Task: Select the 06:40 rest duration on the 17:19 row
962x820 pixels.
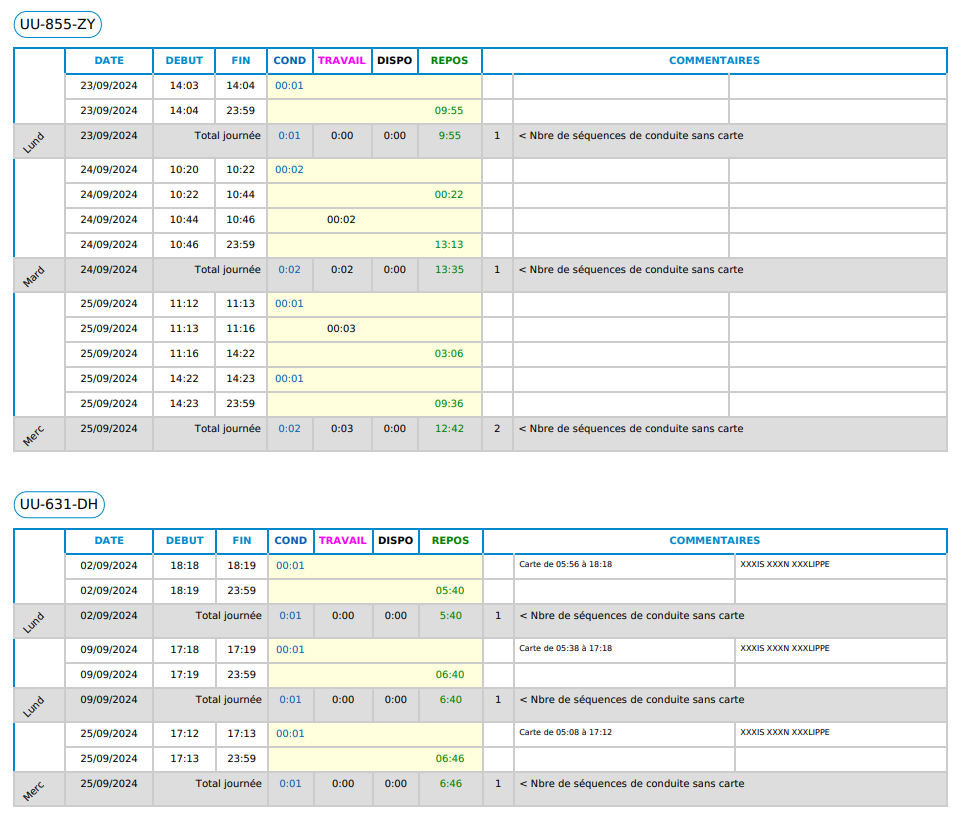Action: [x=450, y=675]
